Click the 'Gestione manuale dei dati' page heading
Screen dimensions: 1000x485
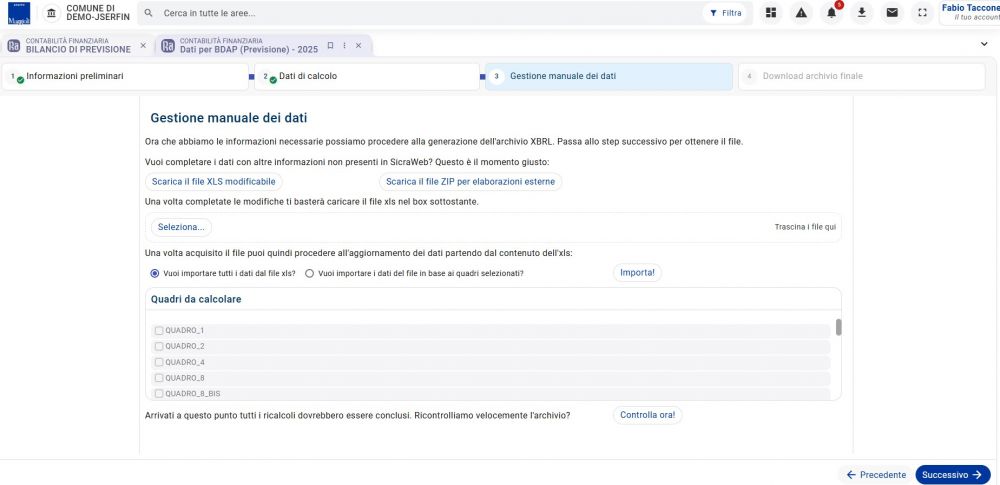(x=229, y=118)
